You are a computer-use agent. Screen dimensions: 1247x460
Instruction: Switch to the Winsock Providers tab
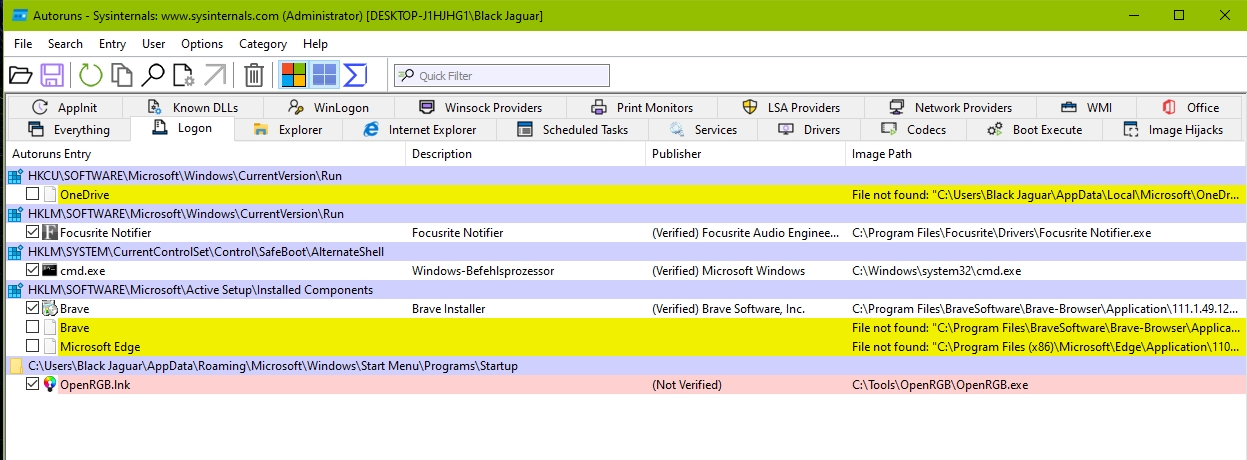480,107
